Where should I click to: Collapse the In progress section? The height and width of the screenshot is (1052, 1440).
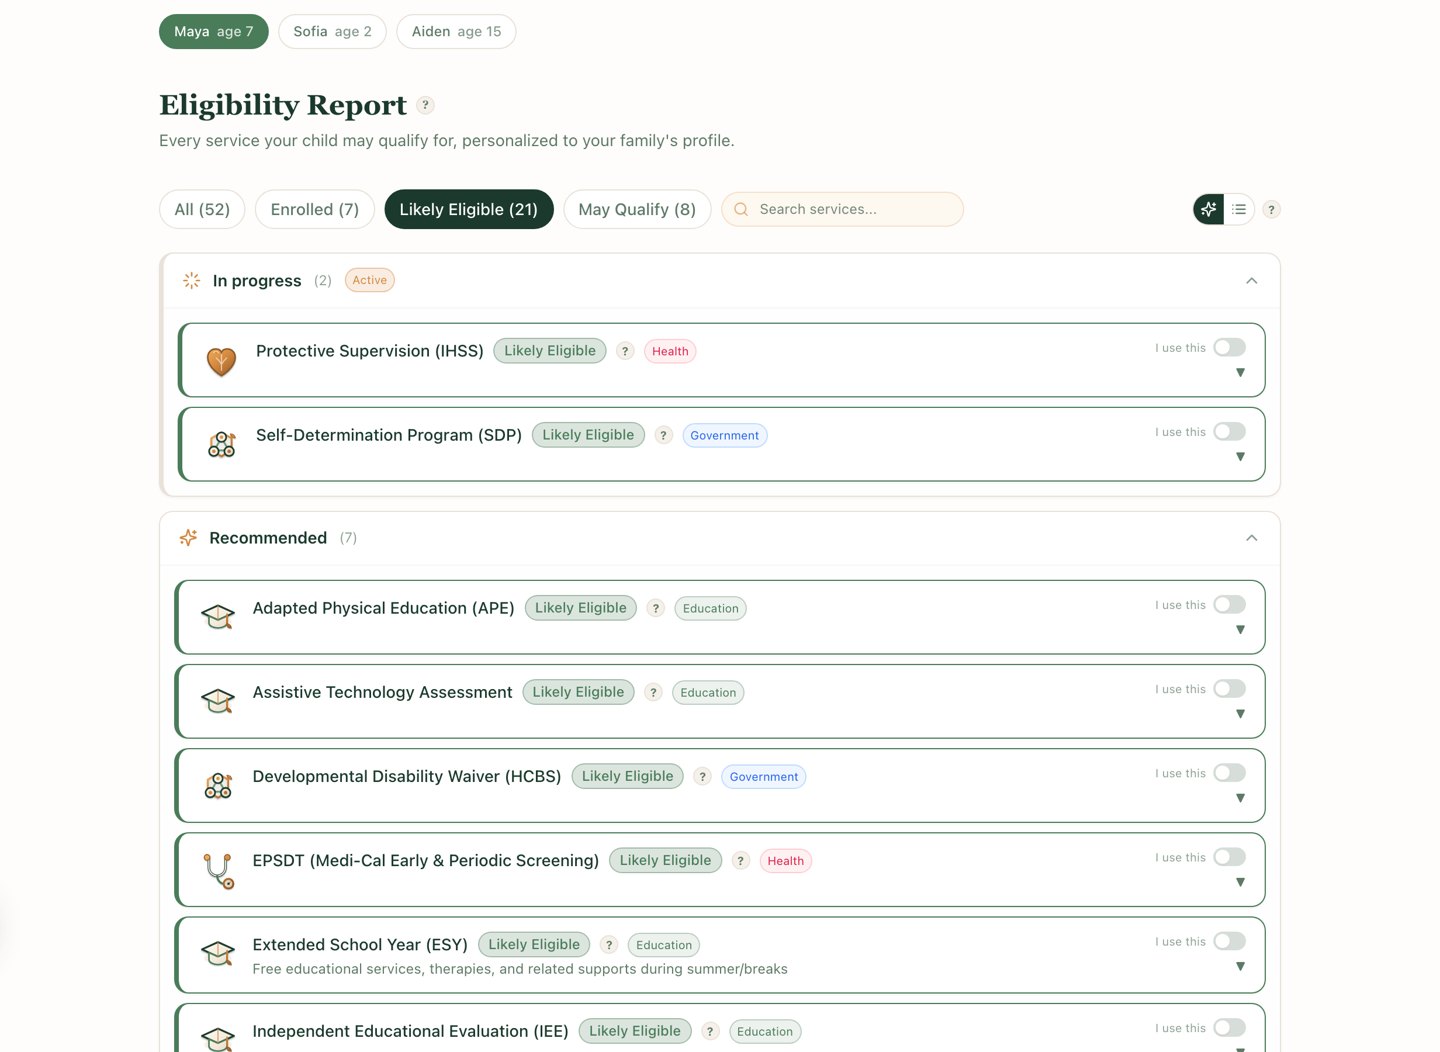pos(1252,281)
